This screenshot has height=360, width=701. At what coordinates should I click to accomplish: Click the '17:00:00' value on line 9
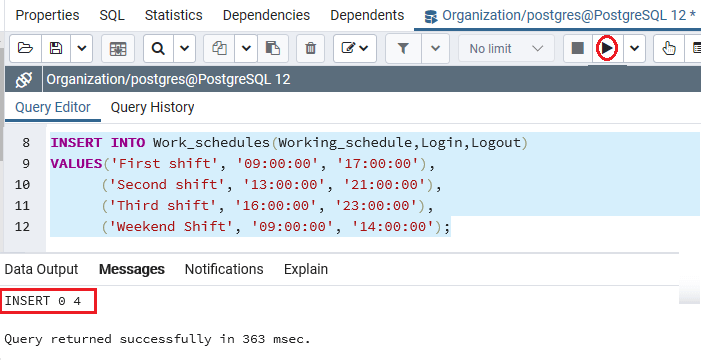pos(379,164)
